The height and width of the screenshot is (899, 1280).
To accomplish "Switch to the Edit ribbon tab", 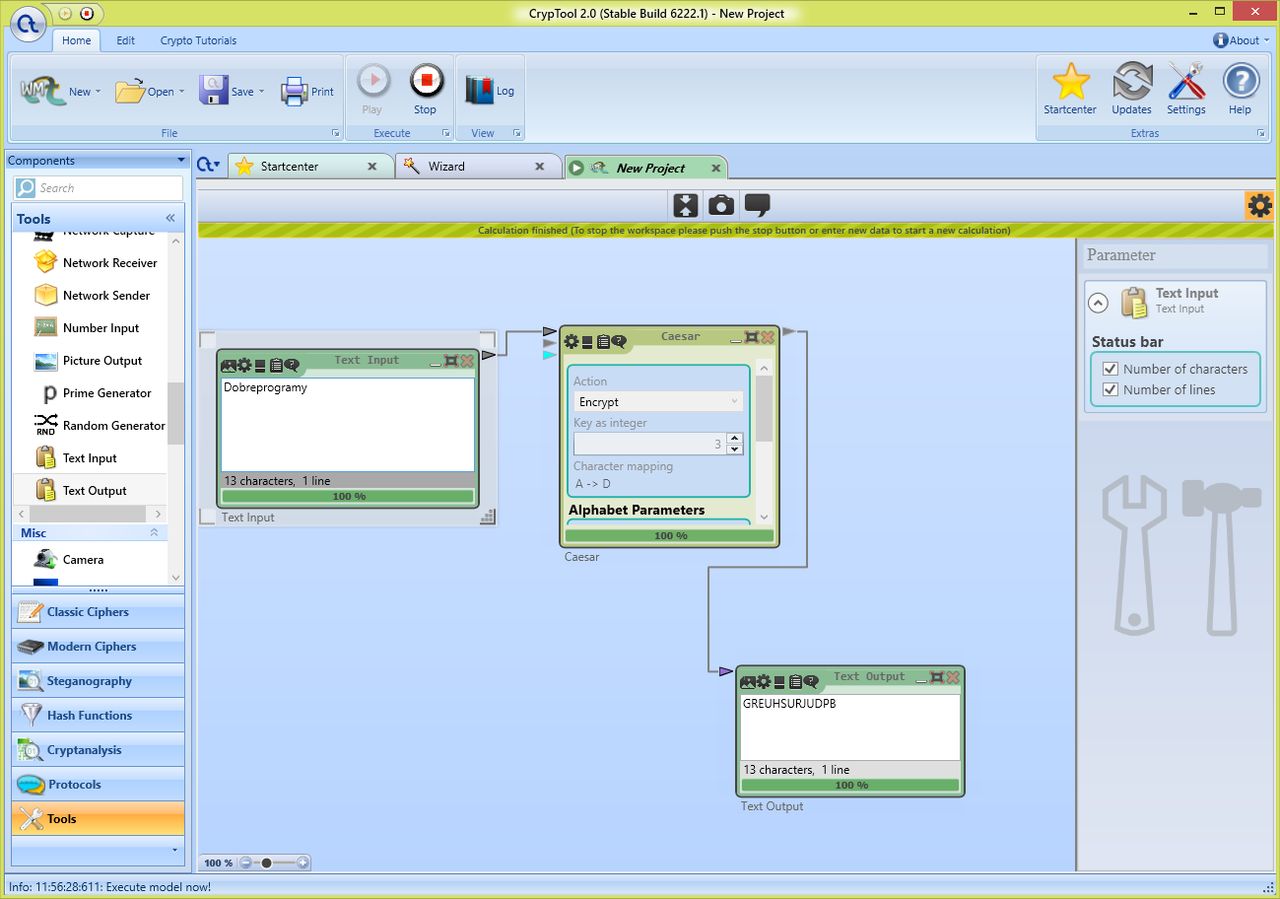I will [126, 40].
